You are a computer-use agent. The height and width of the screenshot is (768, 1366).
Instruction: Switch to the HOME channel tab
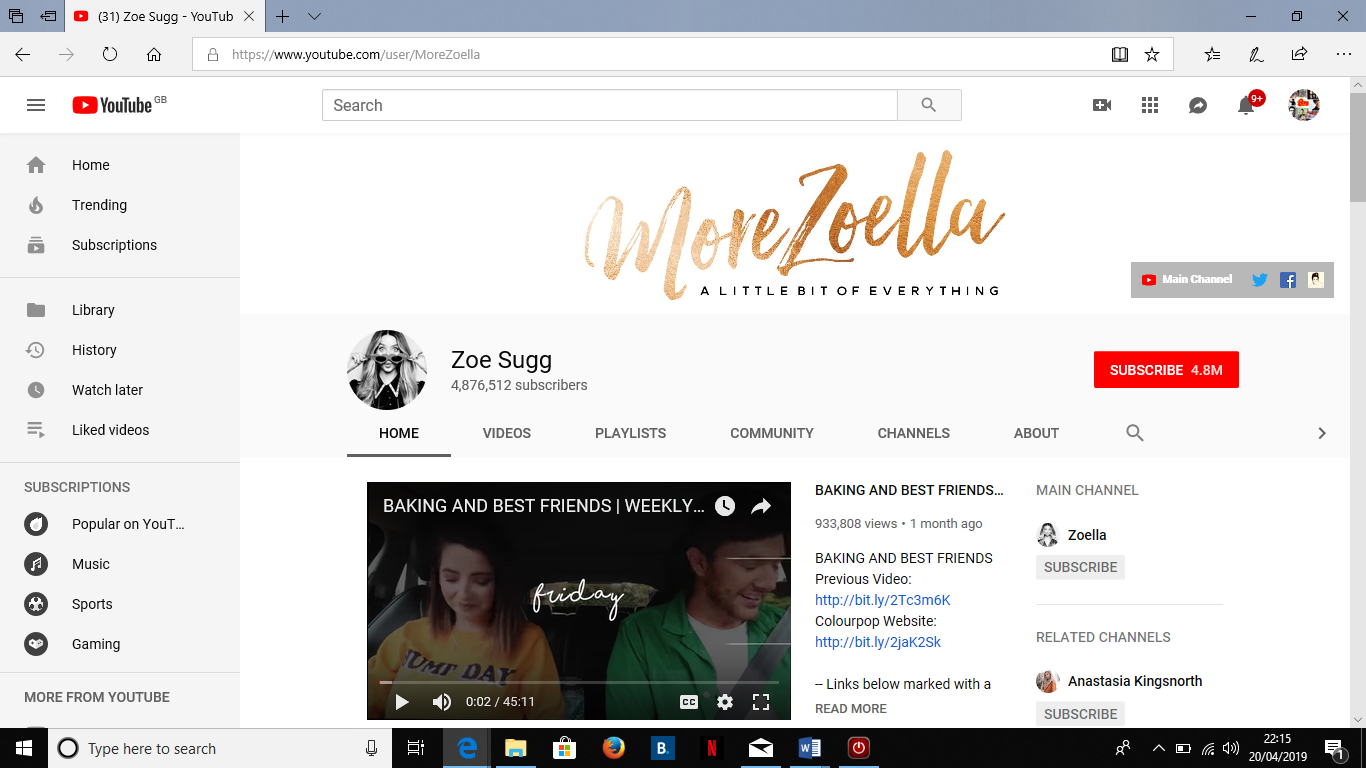coord(399,433)
